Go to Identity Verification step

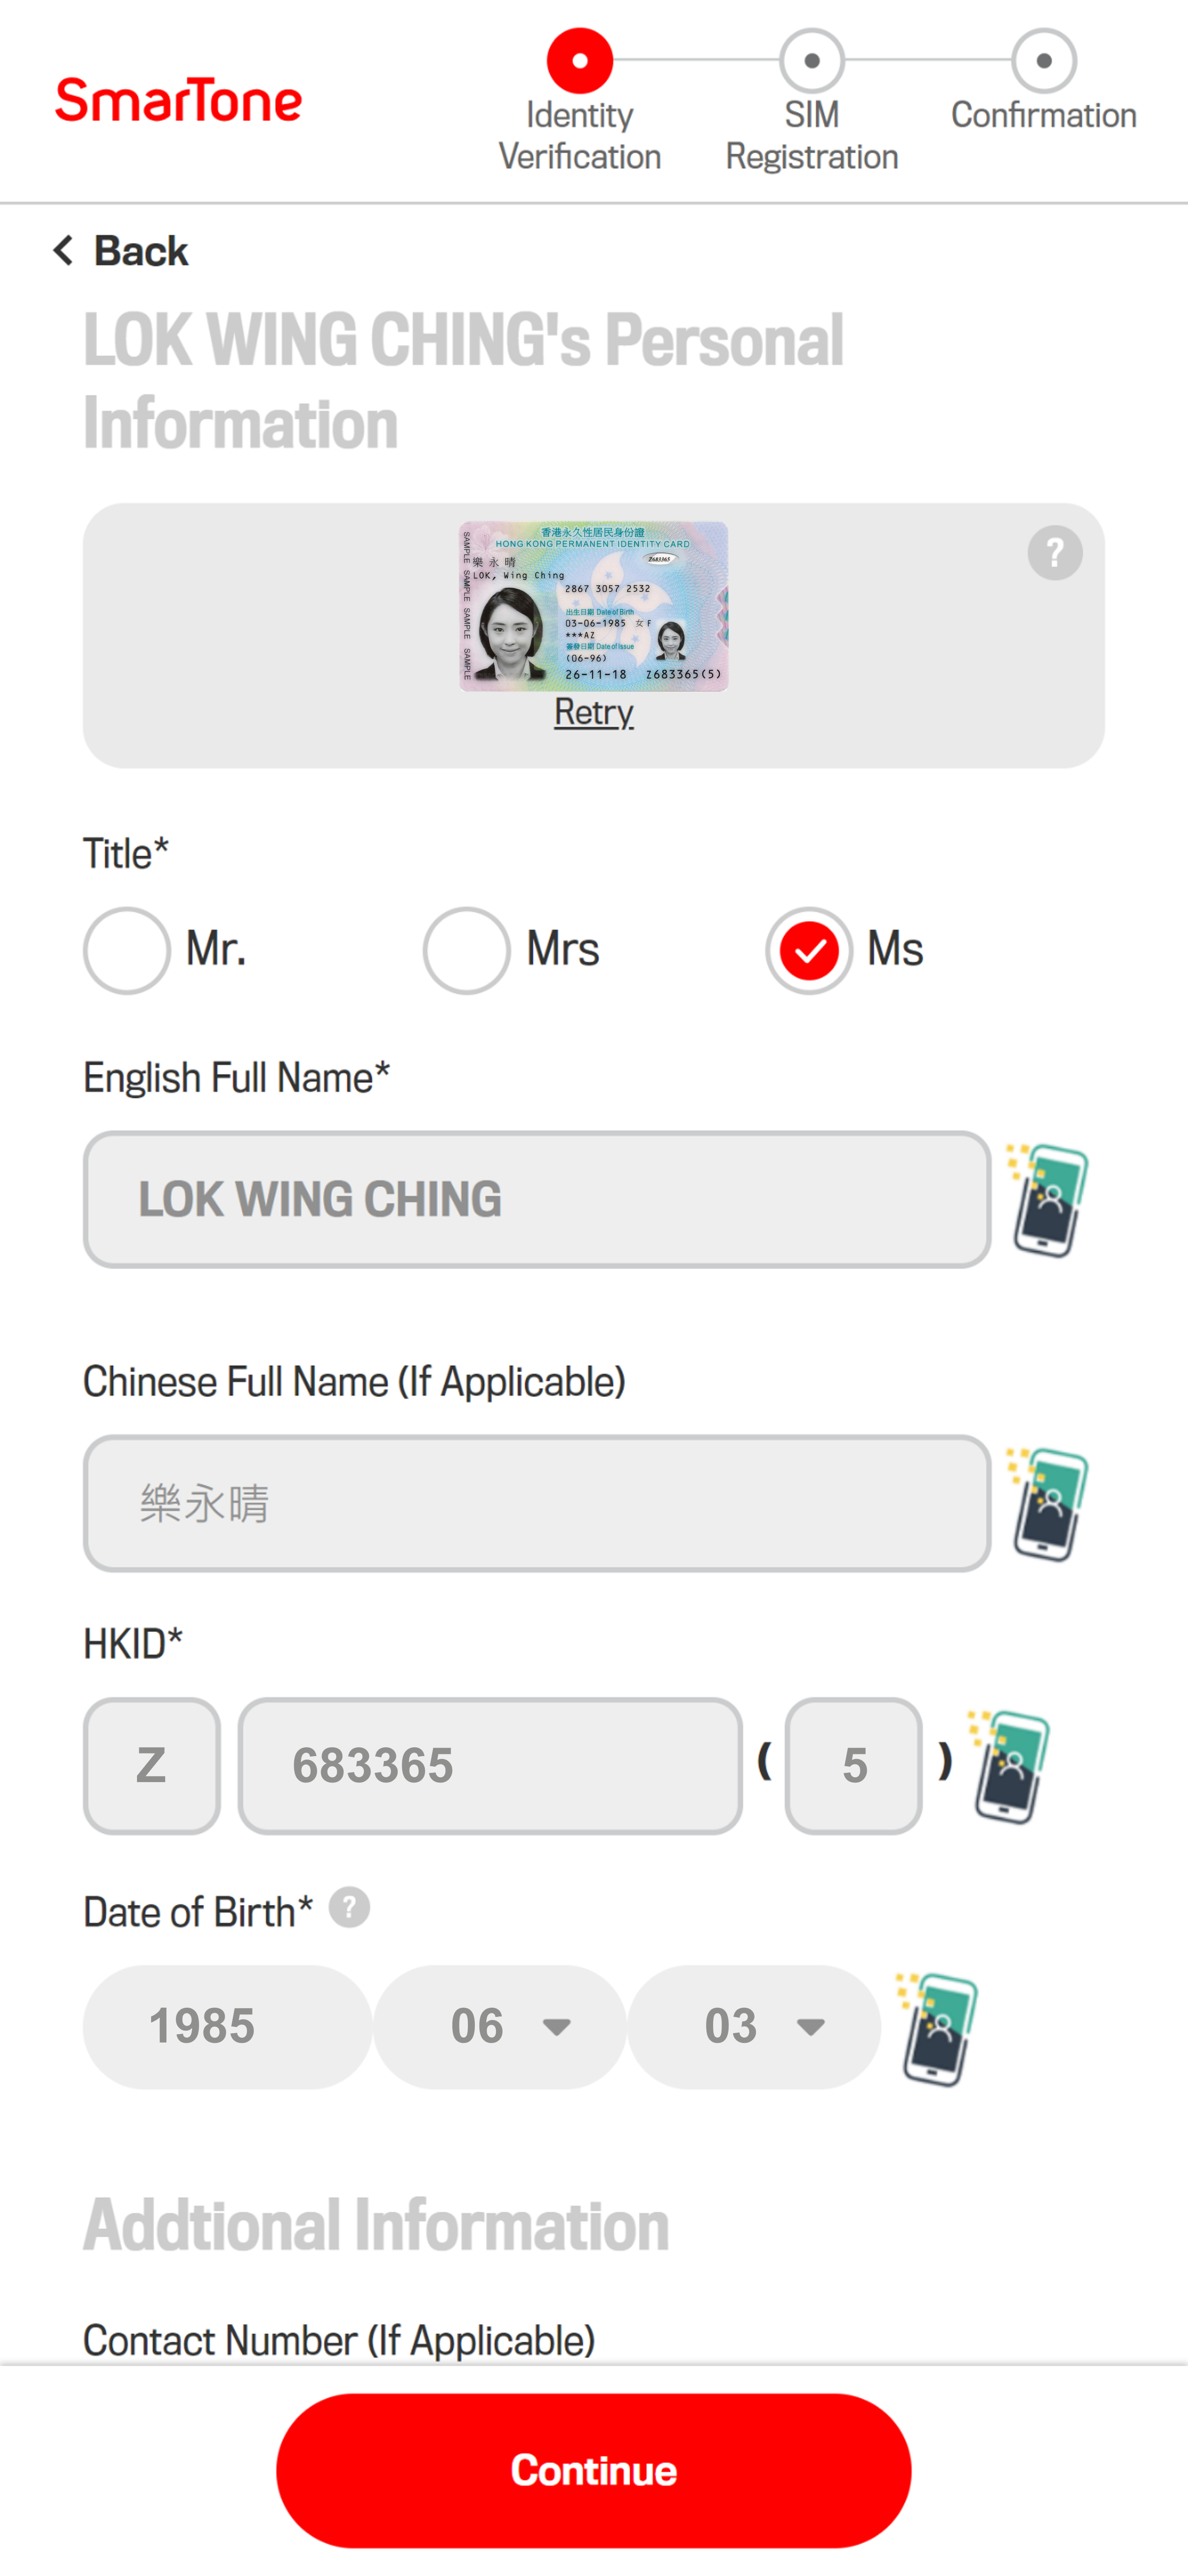point(580,100)
